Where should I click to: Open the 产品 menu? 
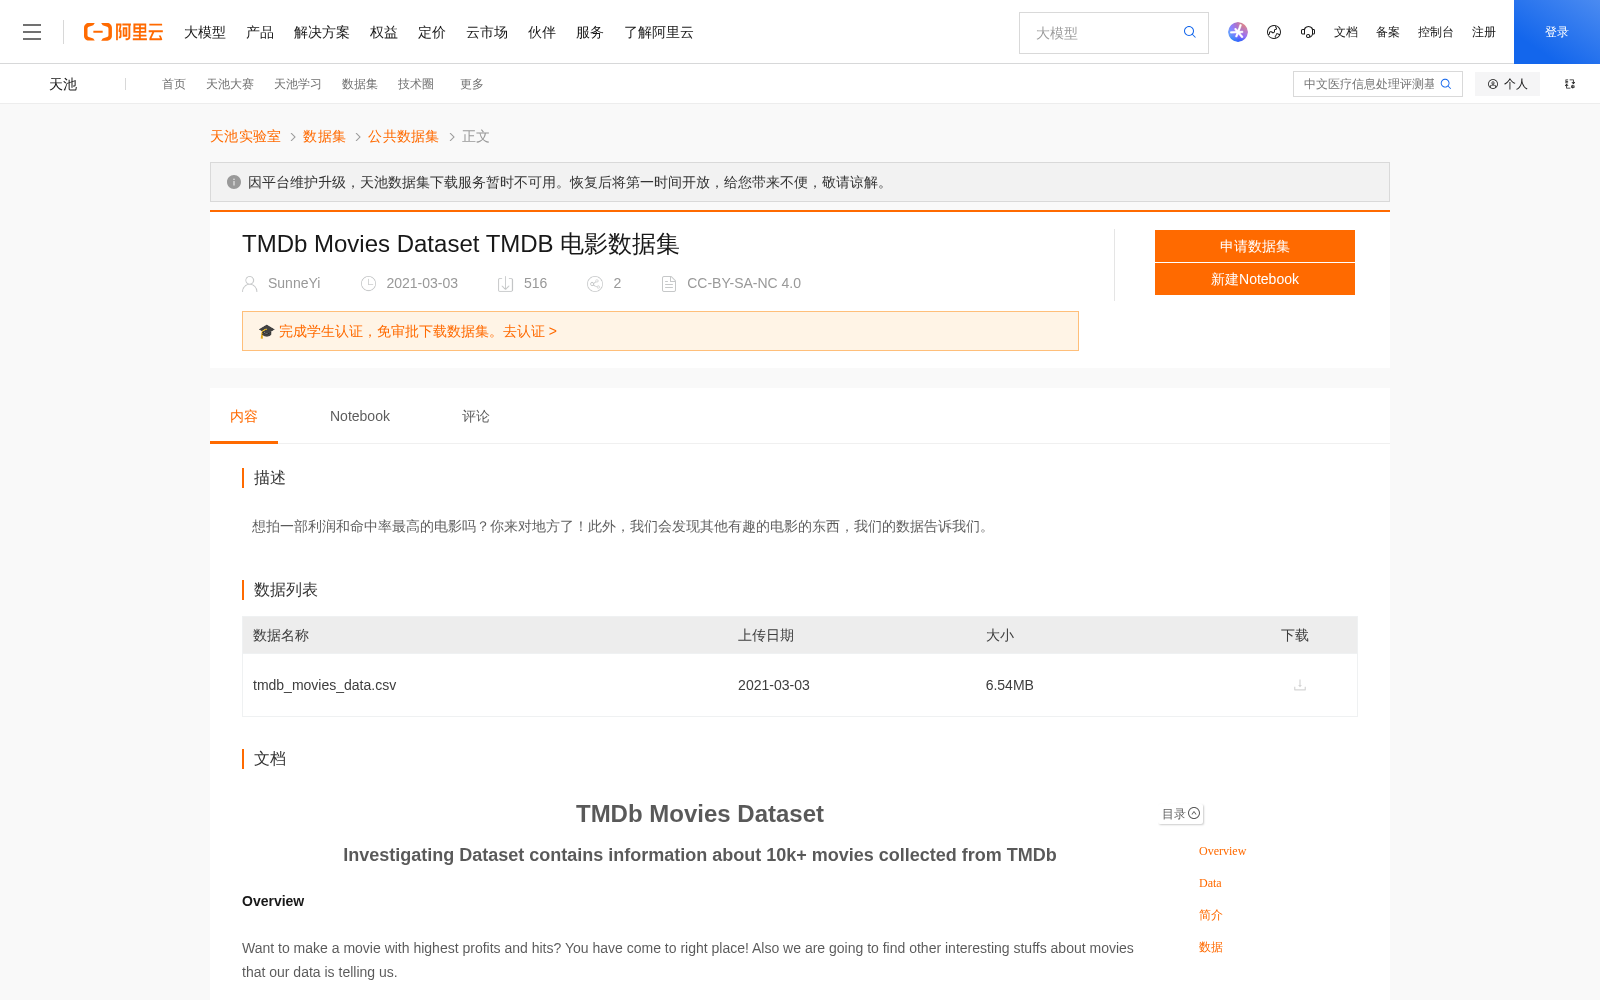[x=260, y=32]
